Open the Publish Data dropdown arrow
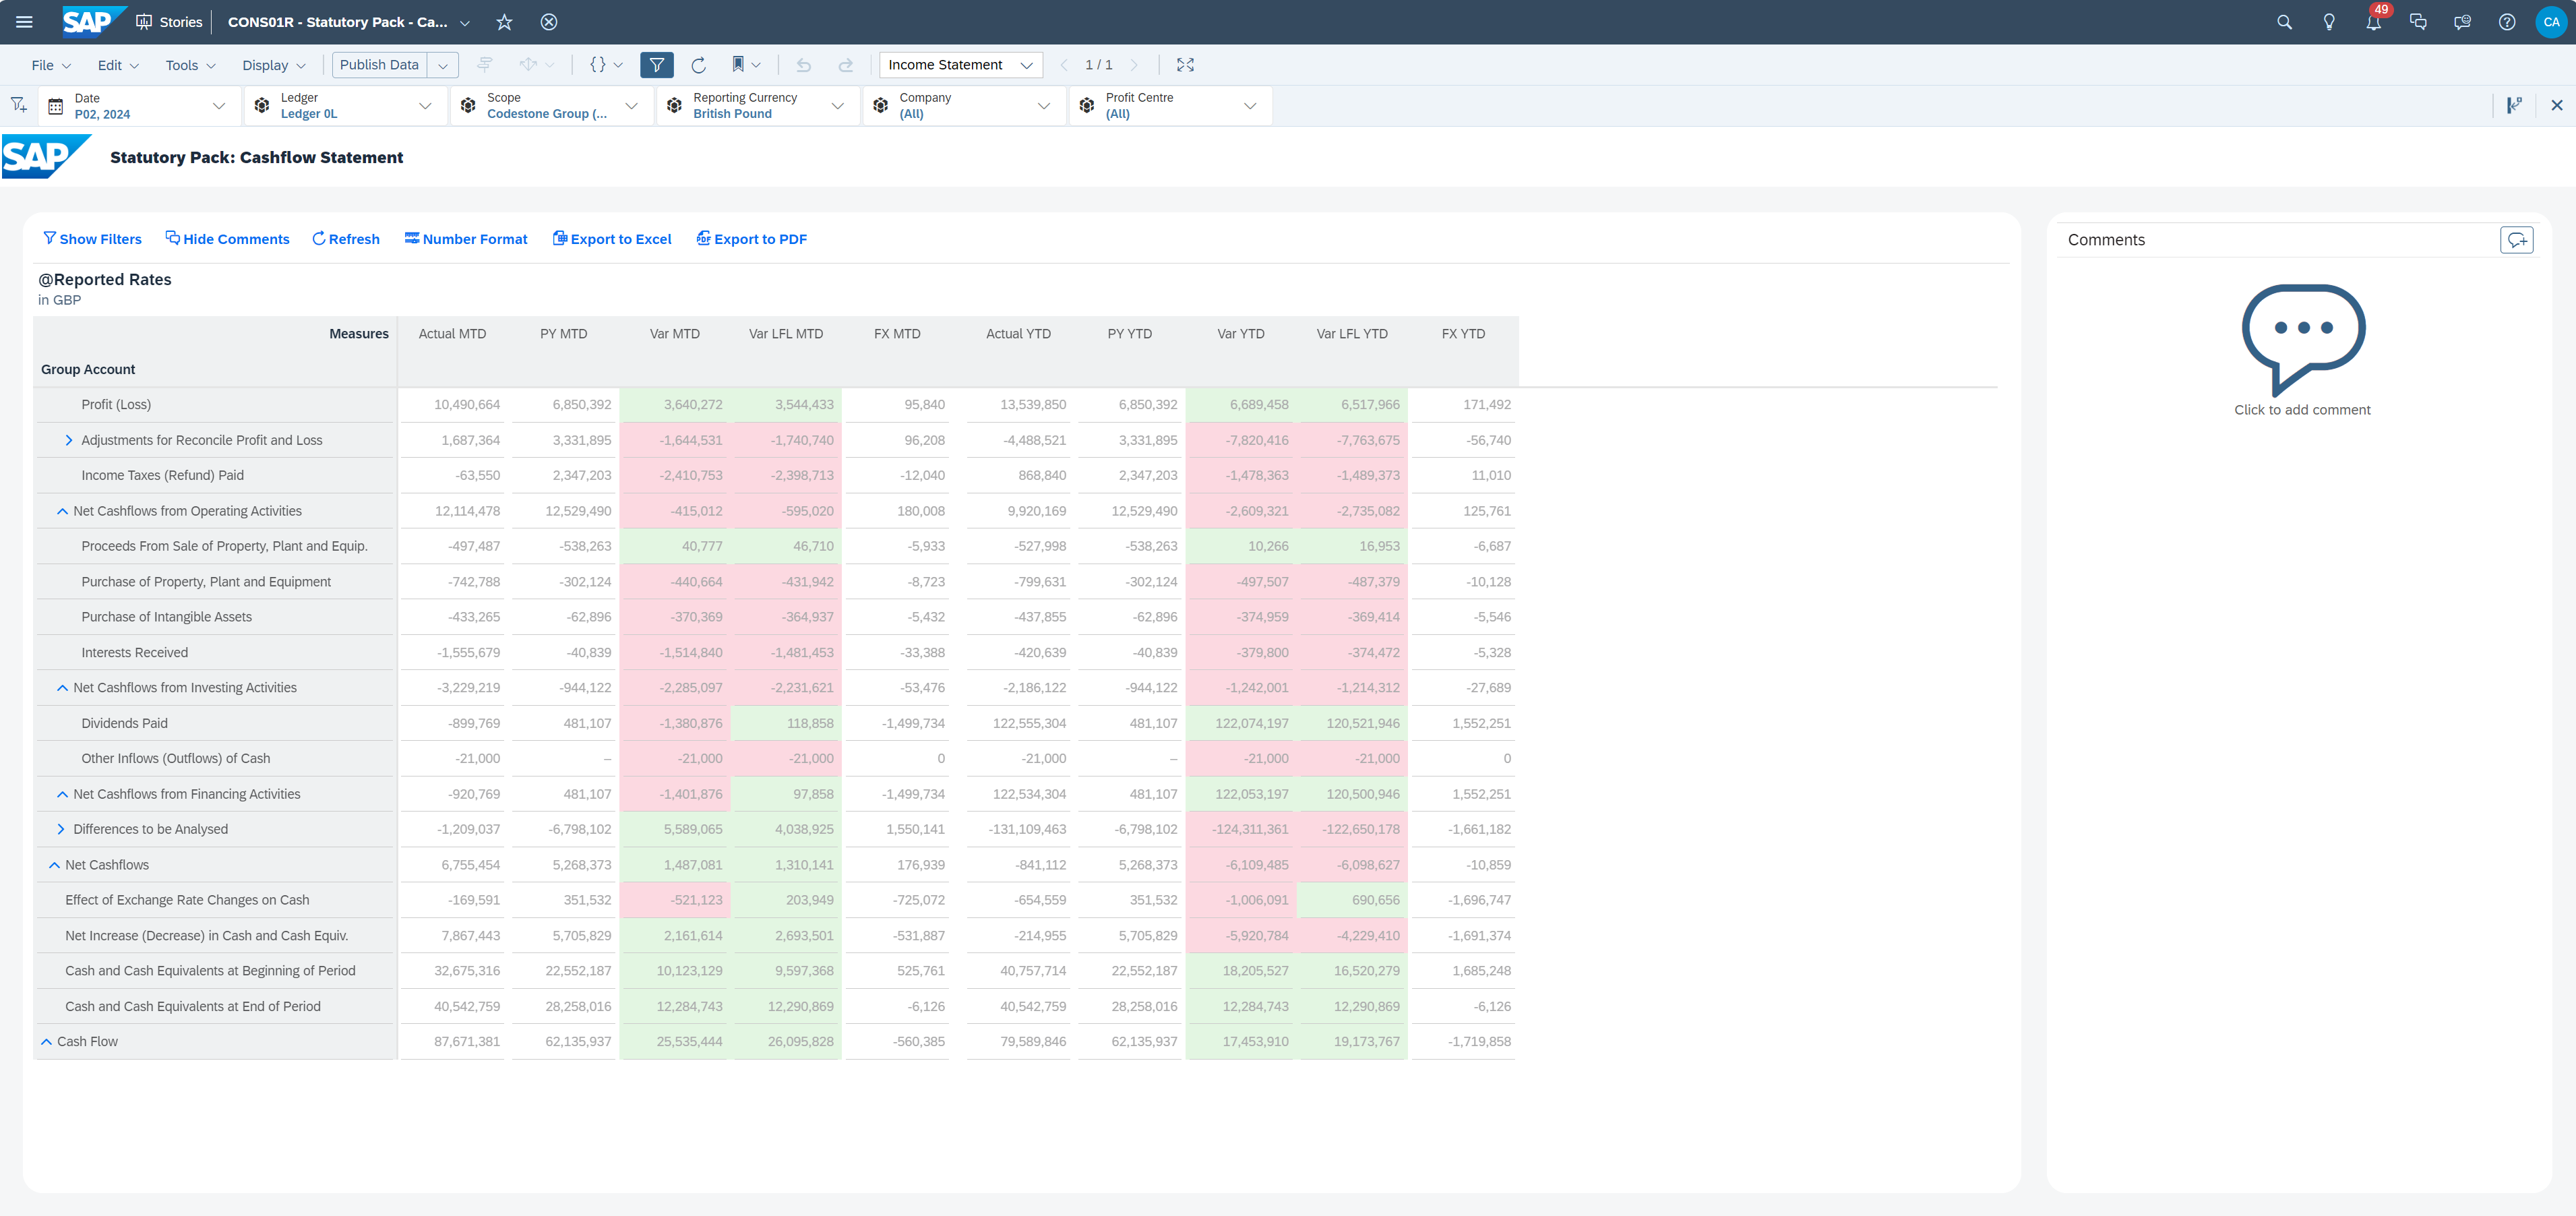 [443, 65]
